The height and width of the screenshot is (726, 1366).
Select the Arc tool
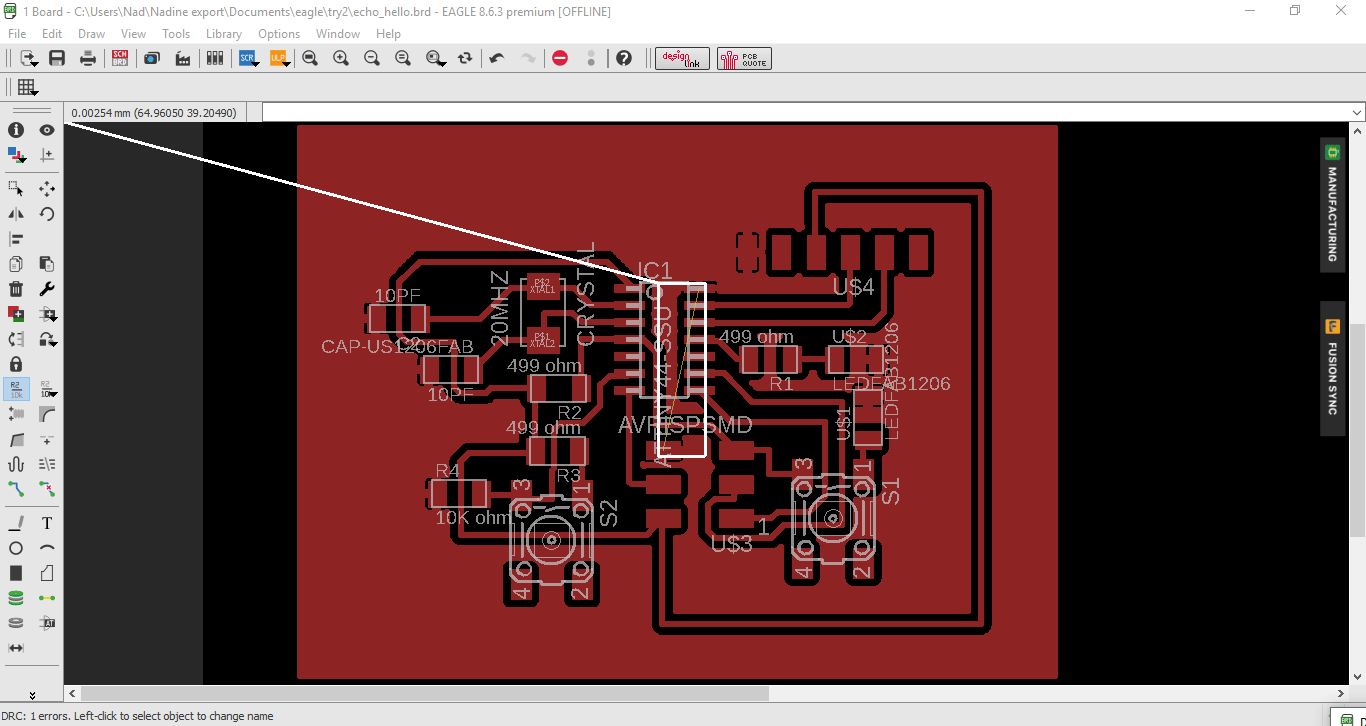tap(46, 548)
